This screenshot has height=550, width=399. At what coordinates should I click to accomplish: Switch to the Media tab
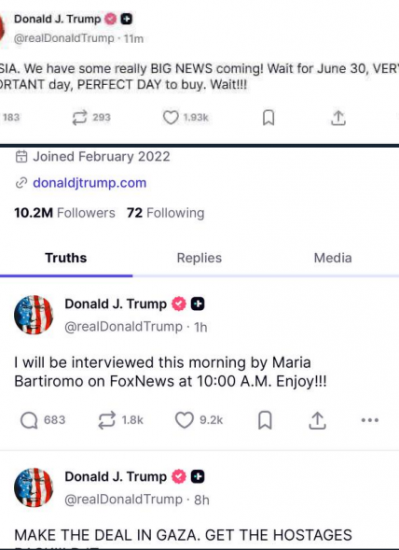click(x=333, y=258)
